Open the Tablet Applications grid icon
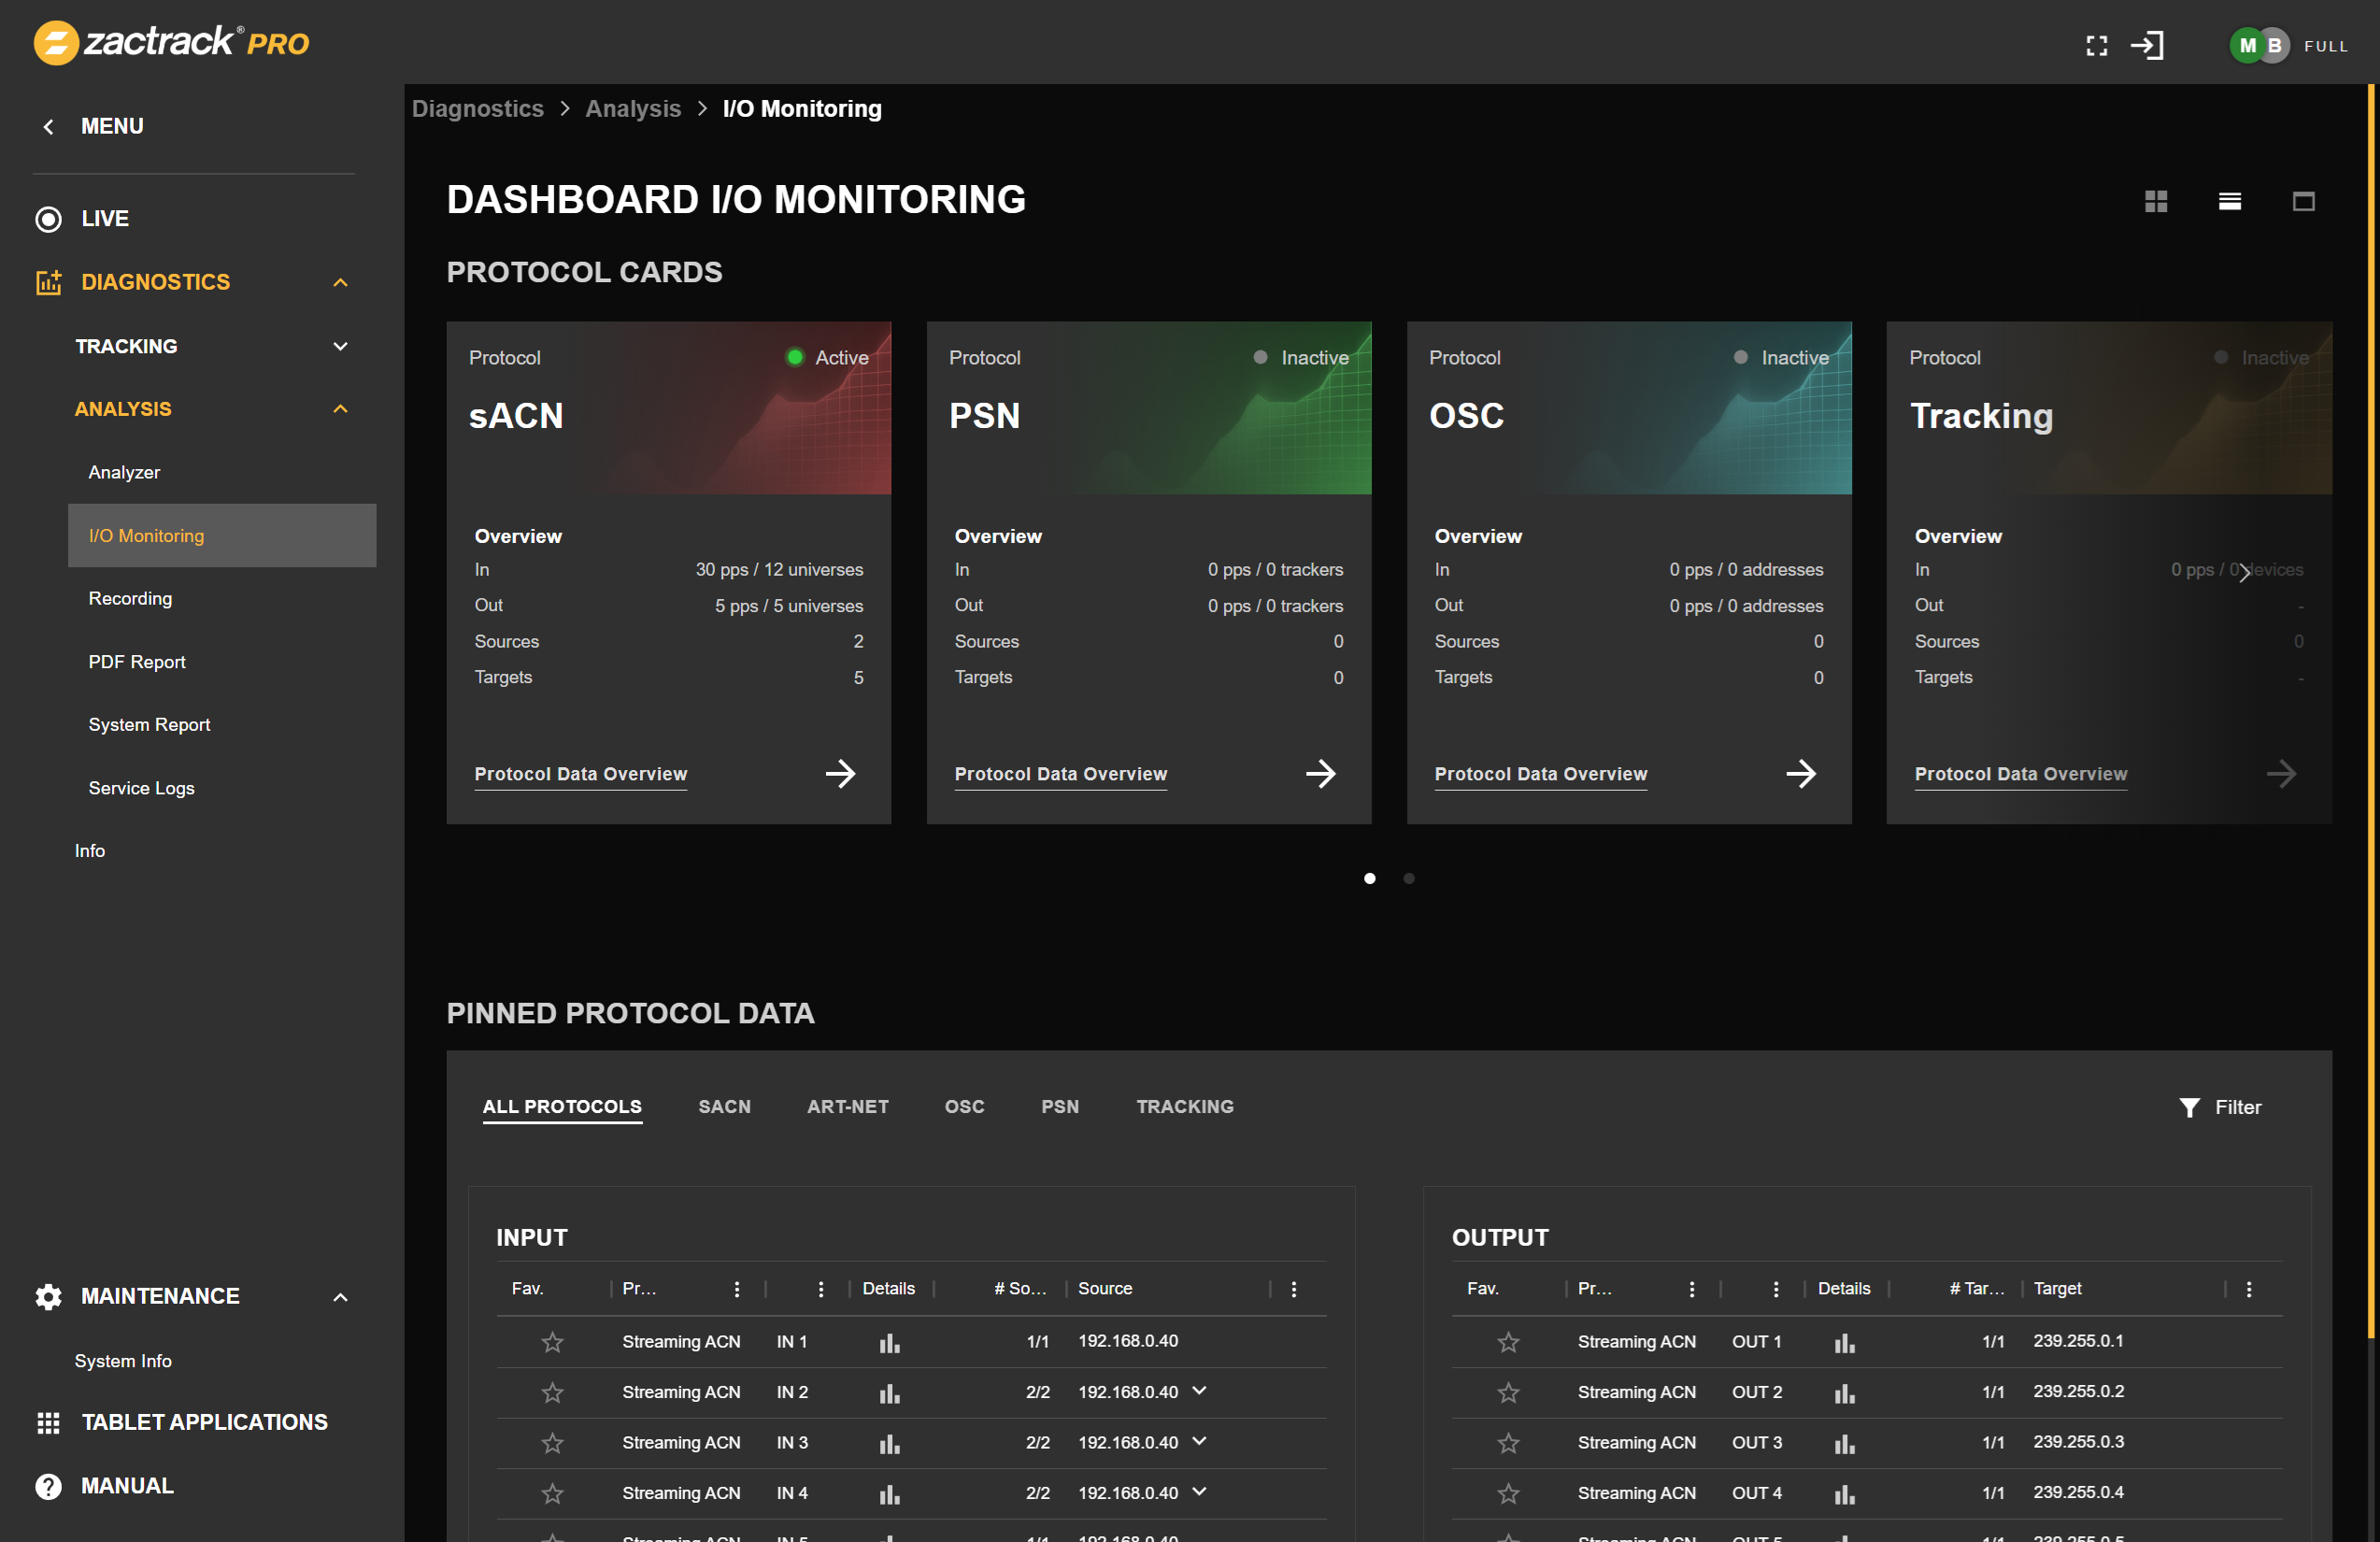 pos(48,1423)
